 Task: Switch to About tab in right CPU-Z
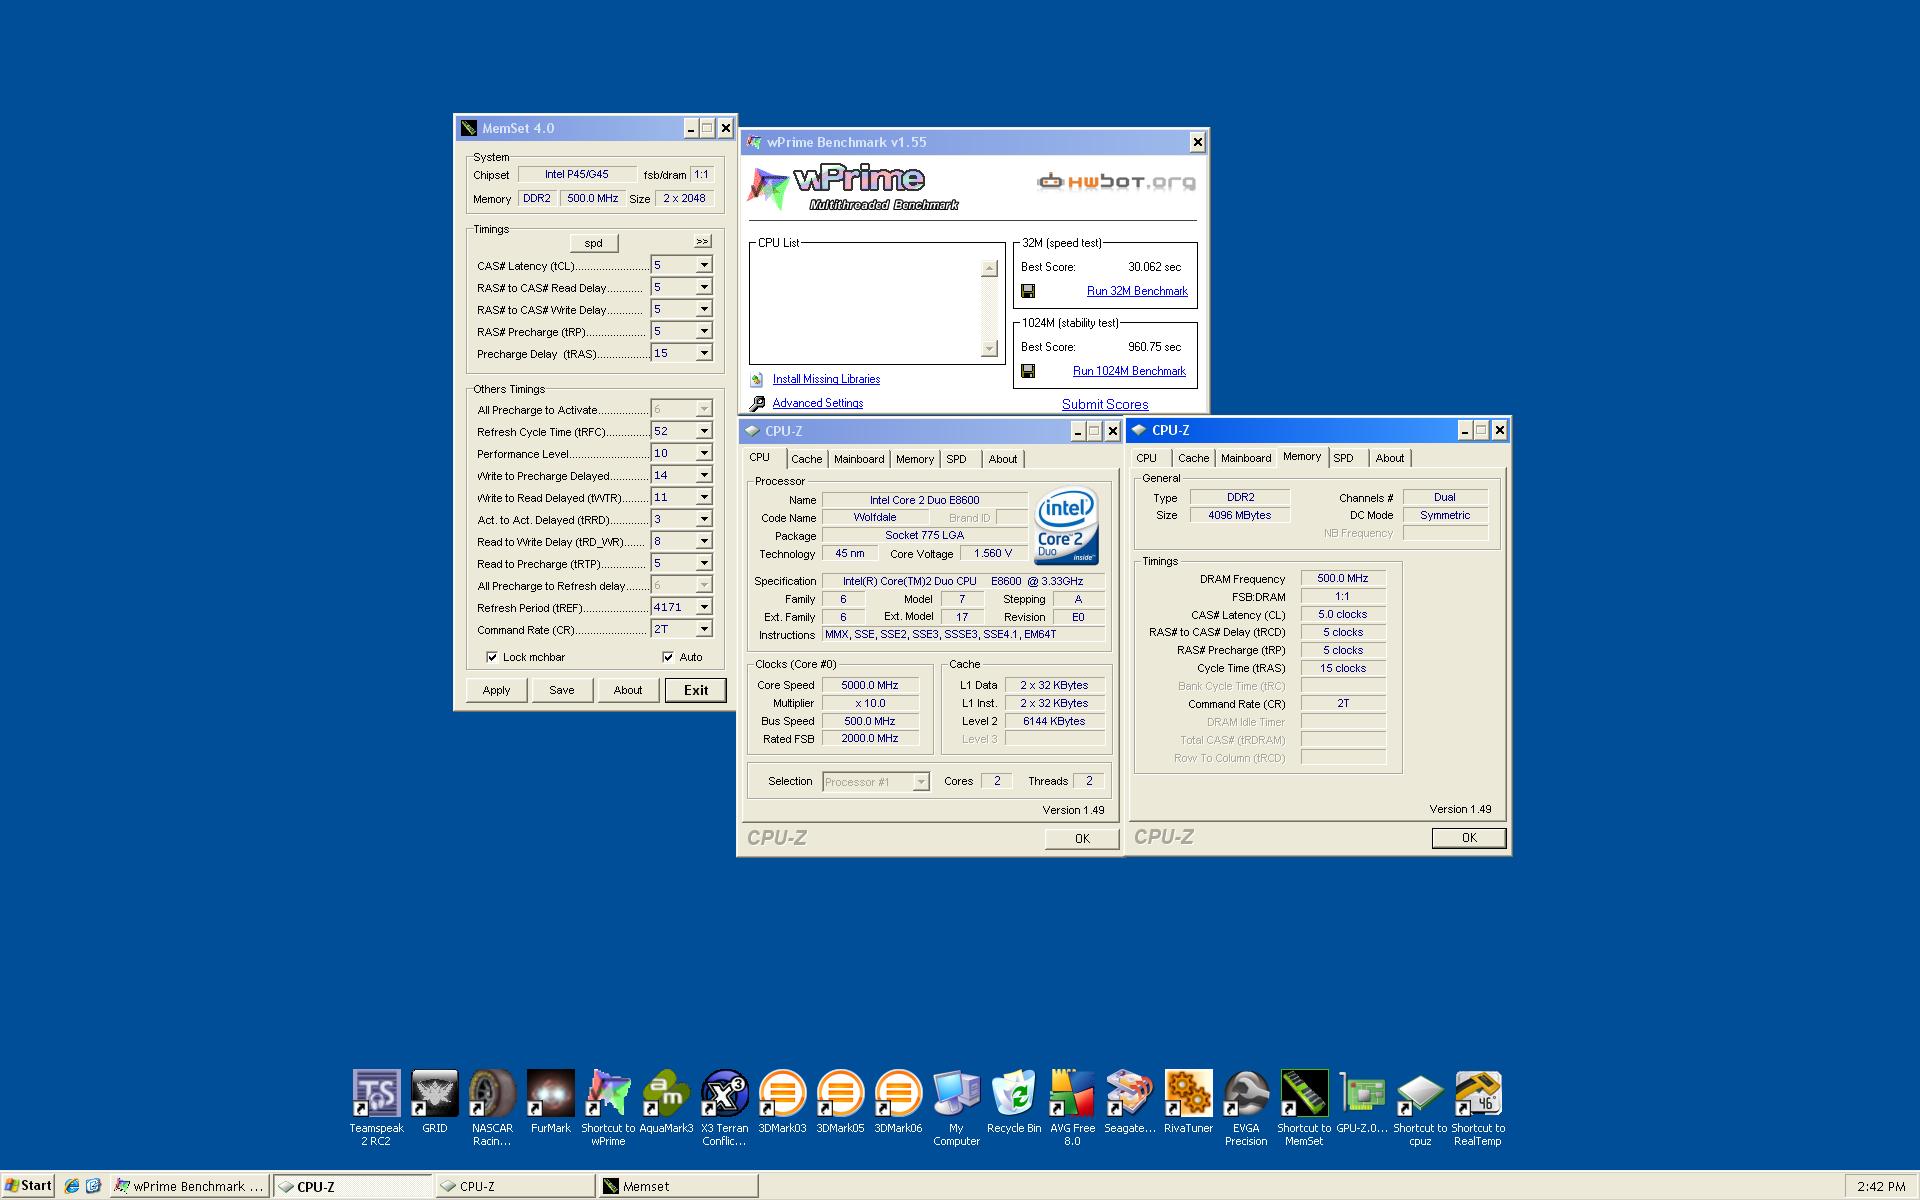pyautogui.click(x=1389, y=458)
